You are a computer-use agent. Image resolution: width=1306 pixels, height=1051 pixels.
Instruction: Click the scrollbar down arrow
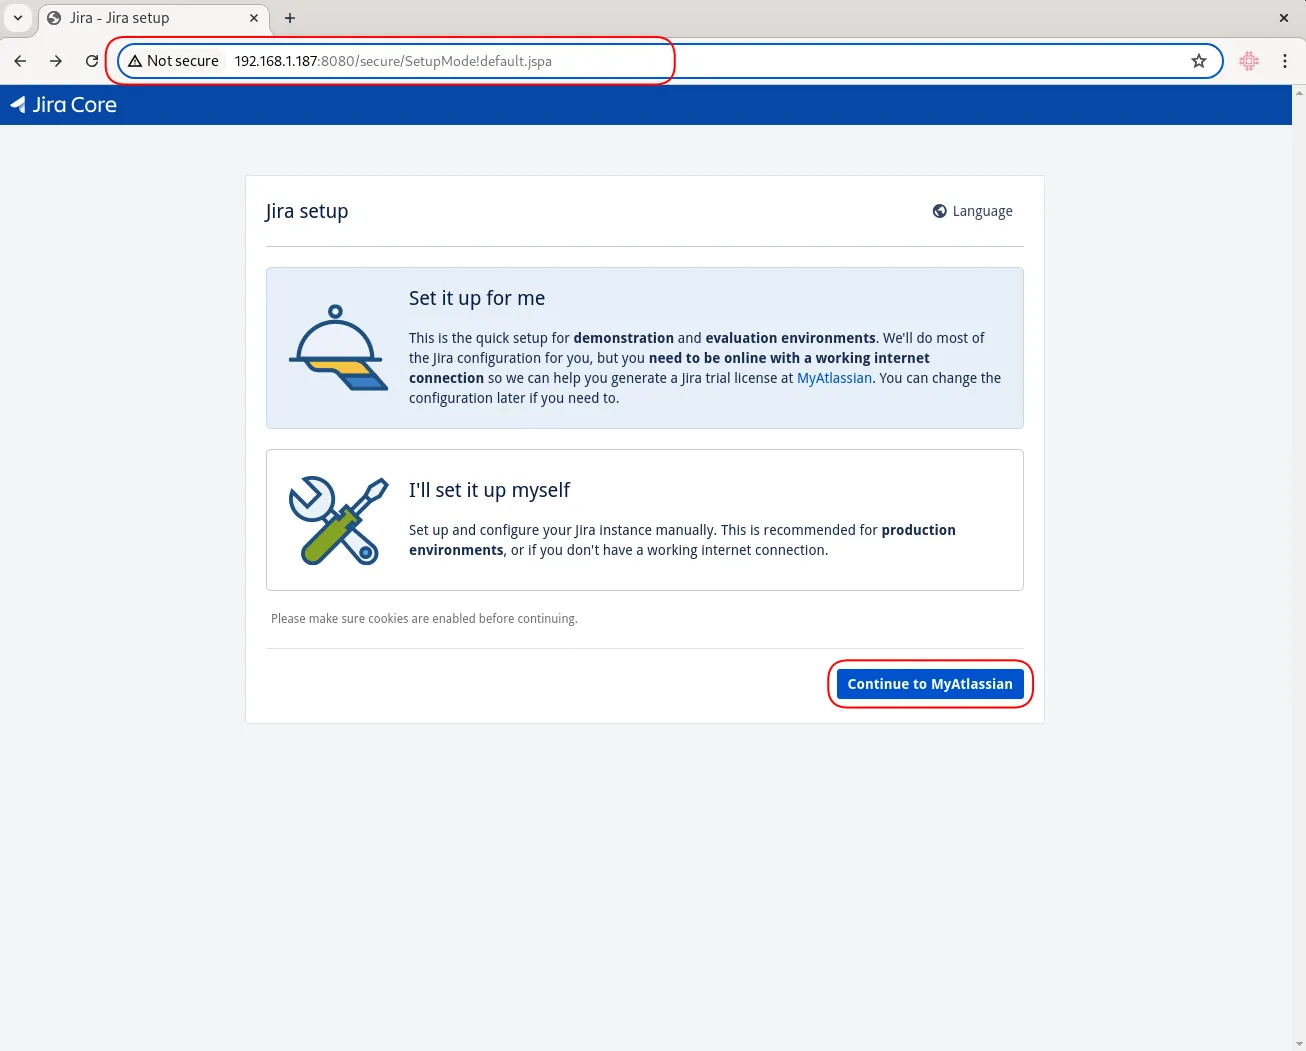pos(1299,1044)
